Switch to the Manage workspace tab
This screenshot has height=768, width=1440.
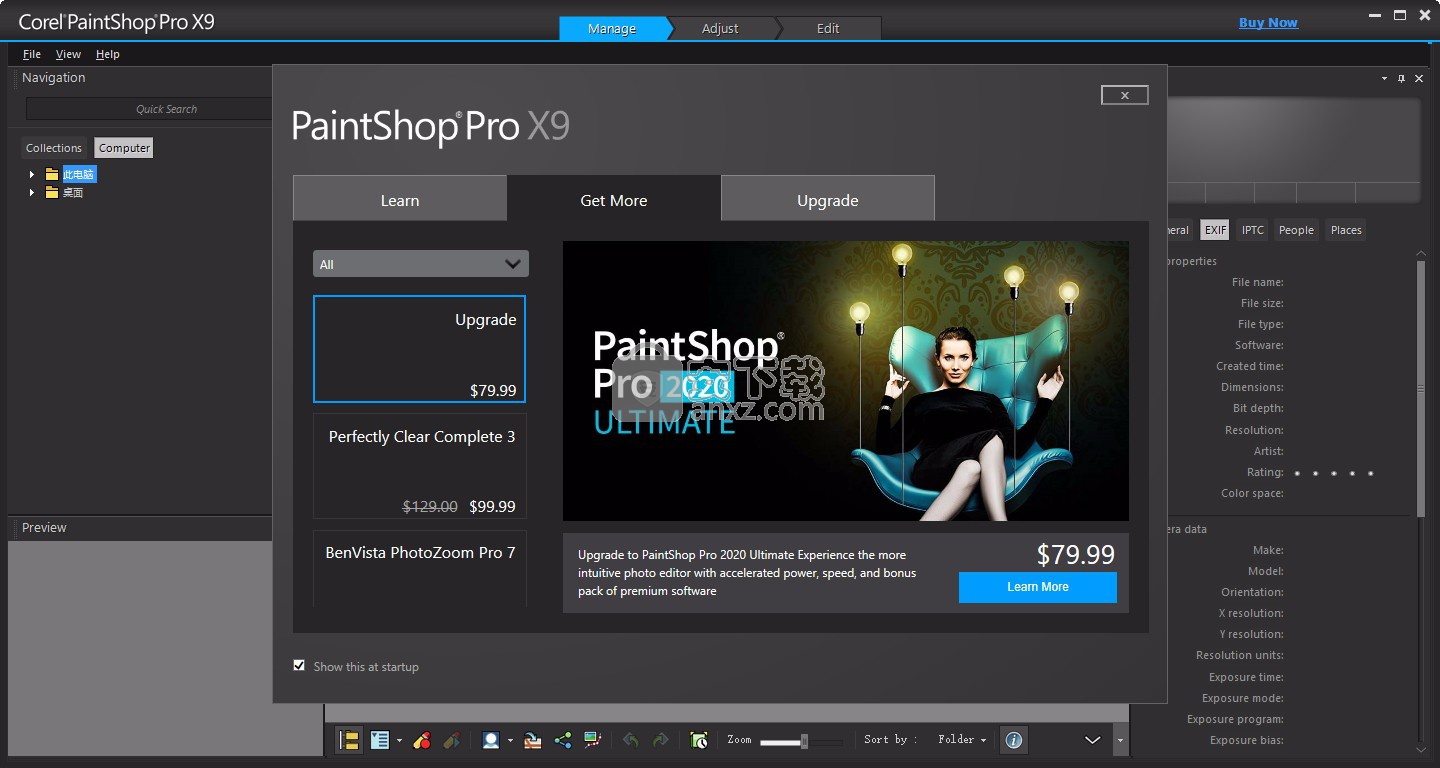tap(612, 28)
